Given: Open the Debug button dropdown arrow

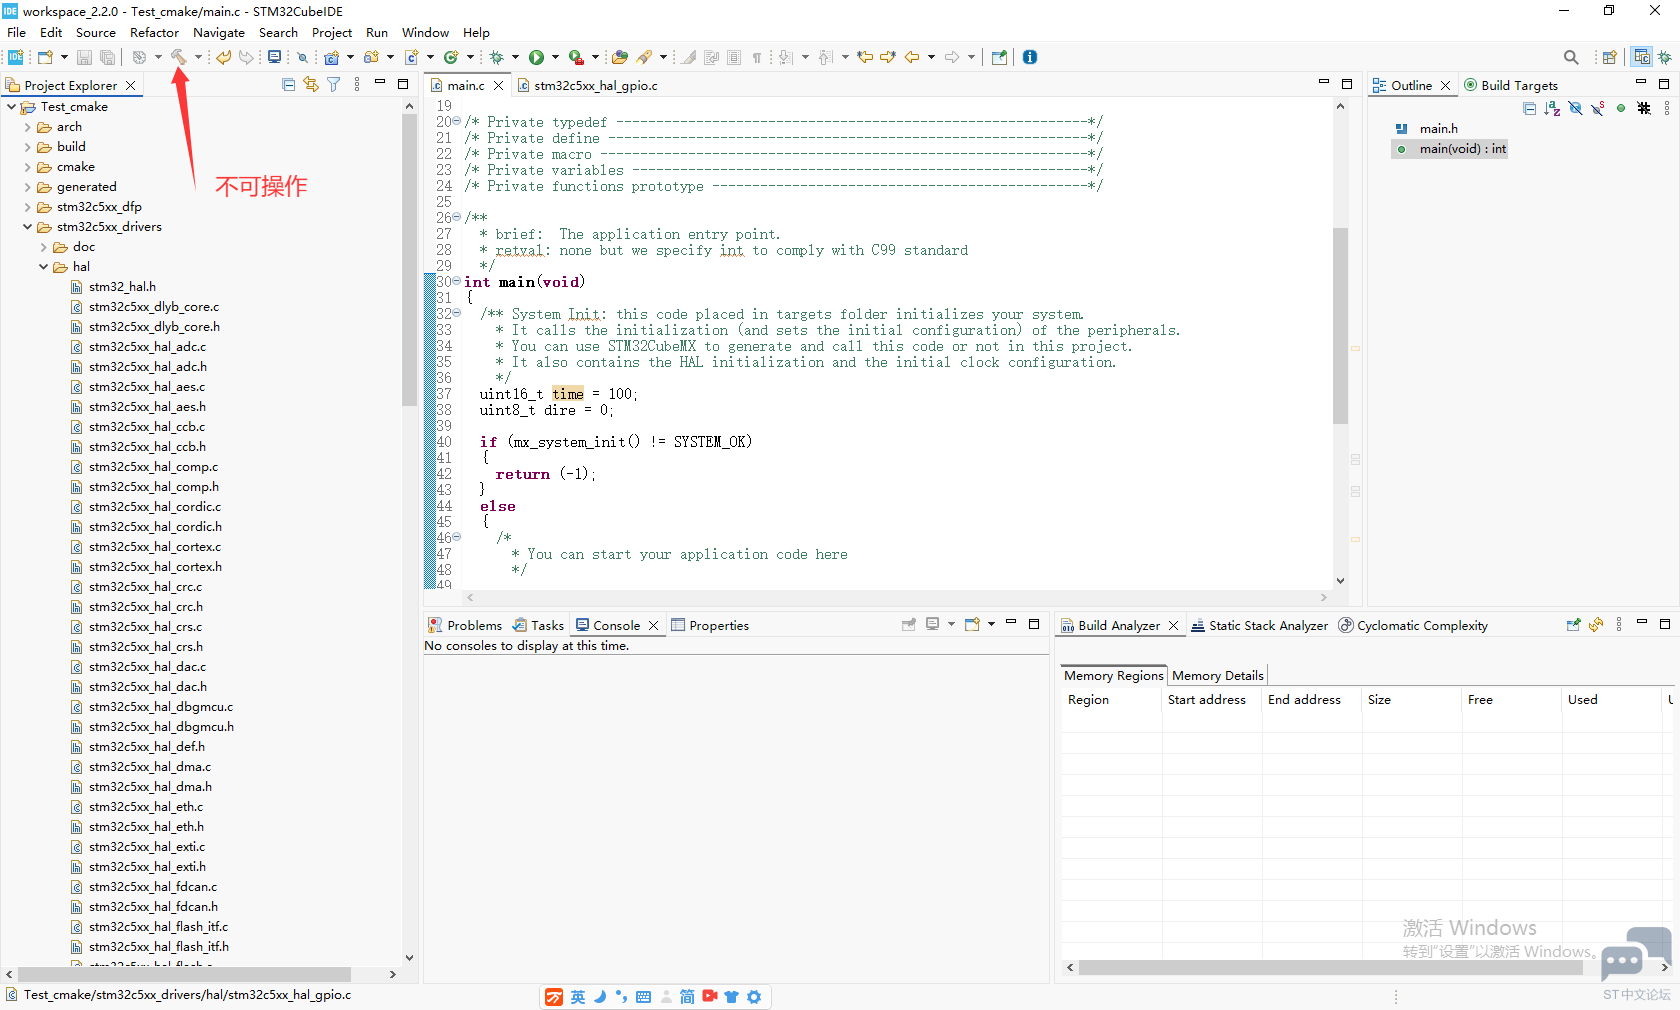Looking at the screenshot, I should tap(515, 57).
